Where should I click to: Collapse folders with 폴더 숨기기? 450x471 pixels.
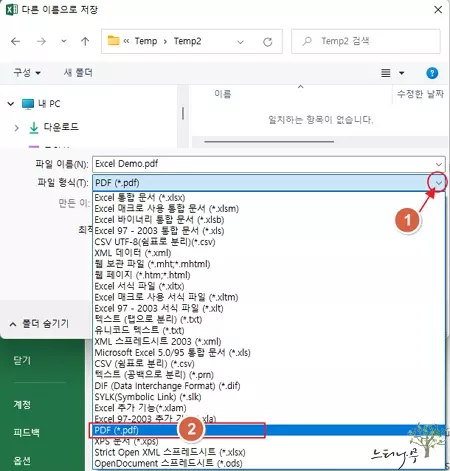tap(39, 324)
